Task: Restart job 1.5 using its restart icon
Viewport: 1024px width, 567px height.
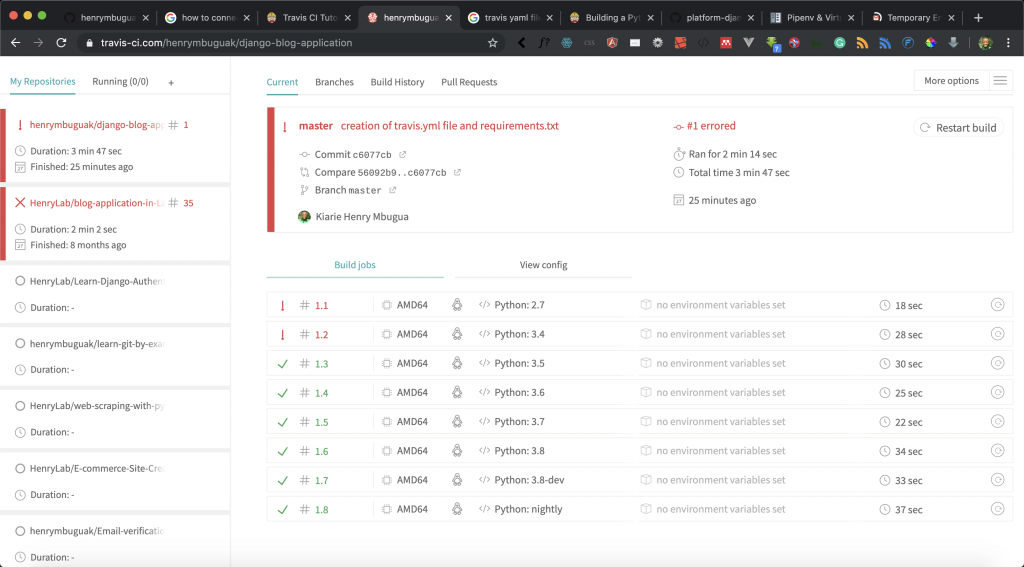Action: point(997,421)
